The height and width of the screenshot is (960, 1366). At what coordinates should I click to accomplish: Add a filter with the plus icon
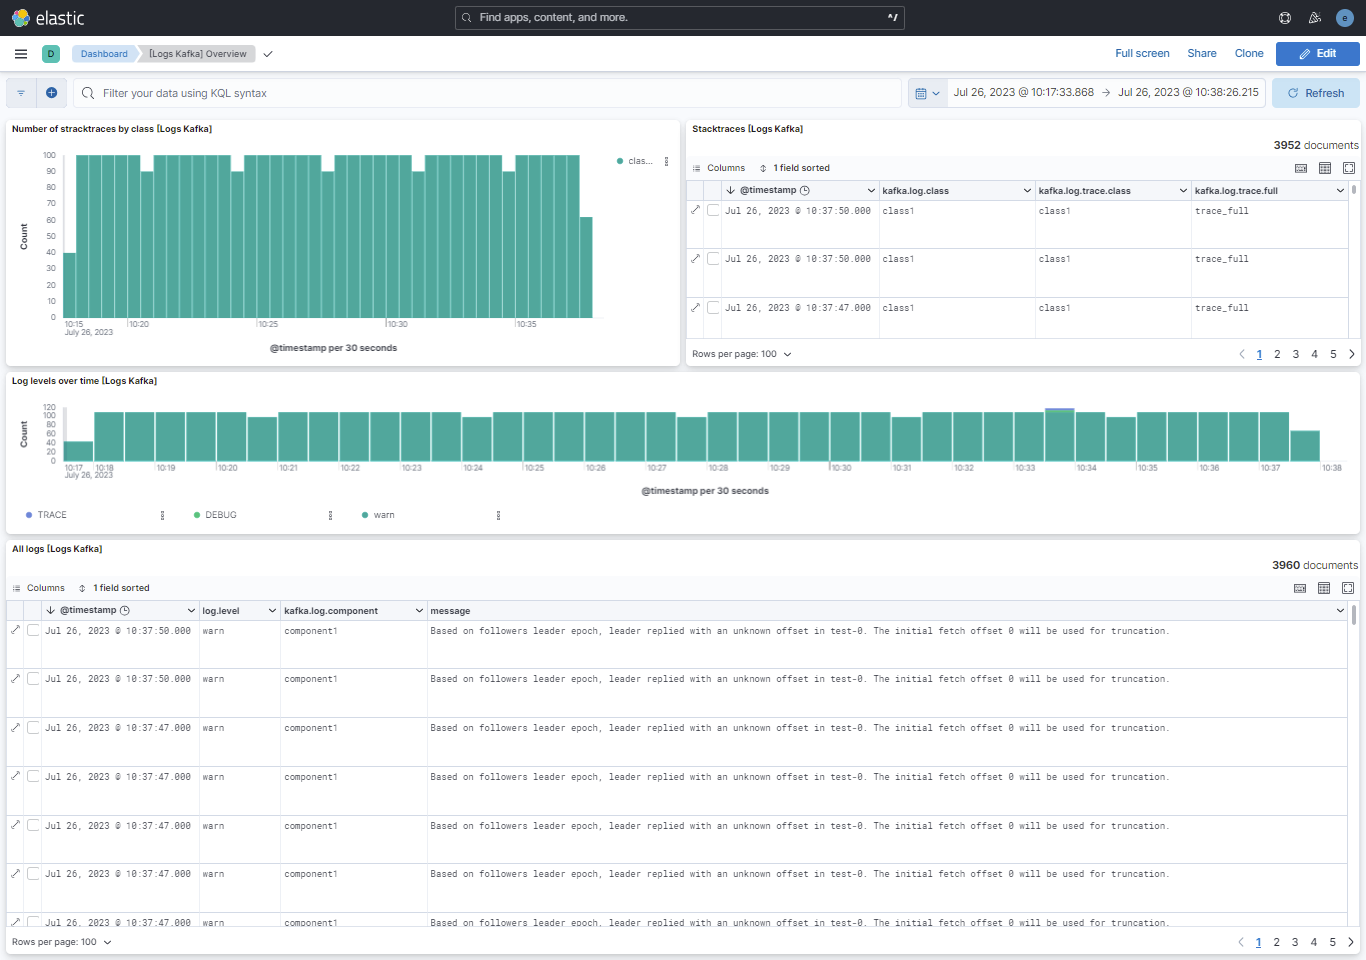click(x=52, y=93)
